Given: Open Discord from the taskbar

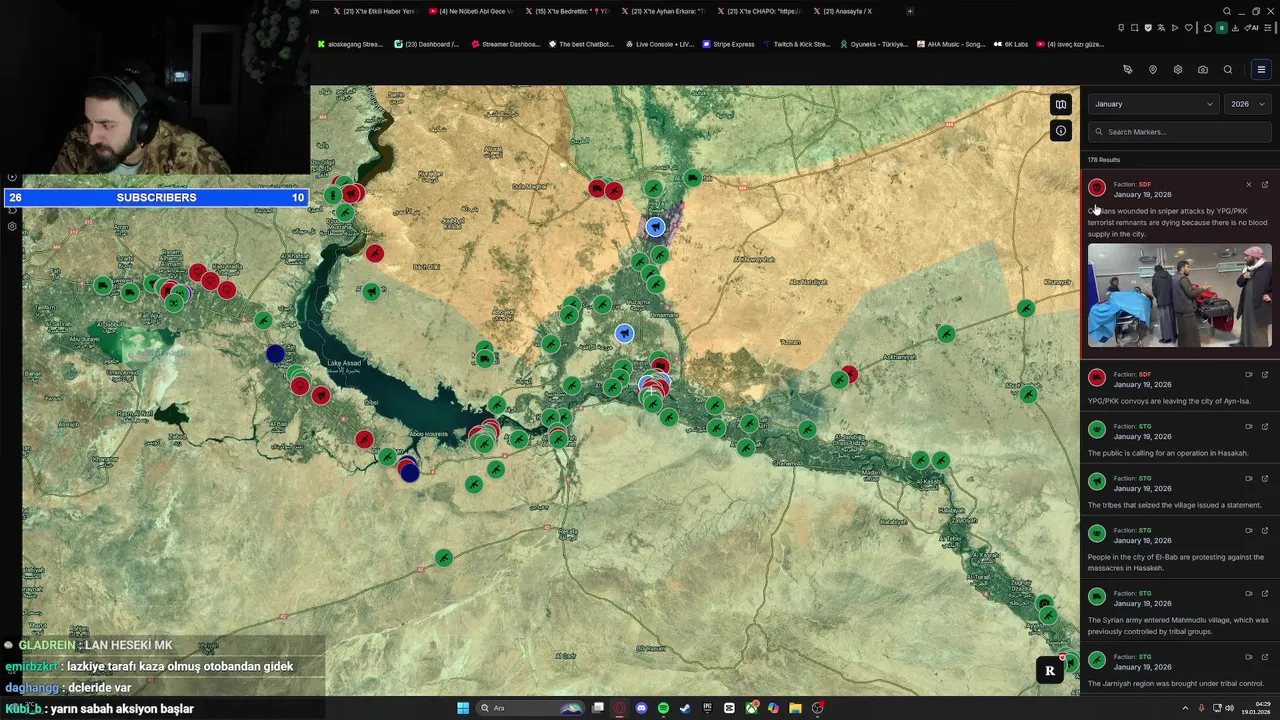Looking at the screenshot, I should click(641, 708).
